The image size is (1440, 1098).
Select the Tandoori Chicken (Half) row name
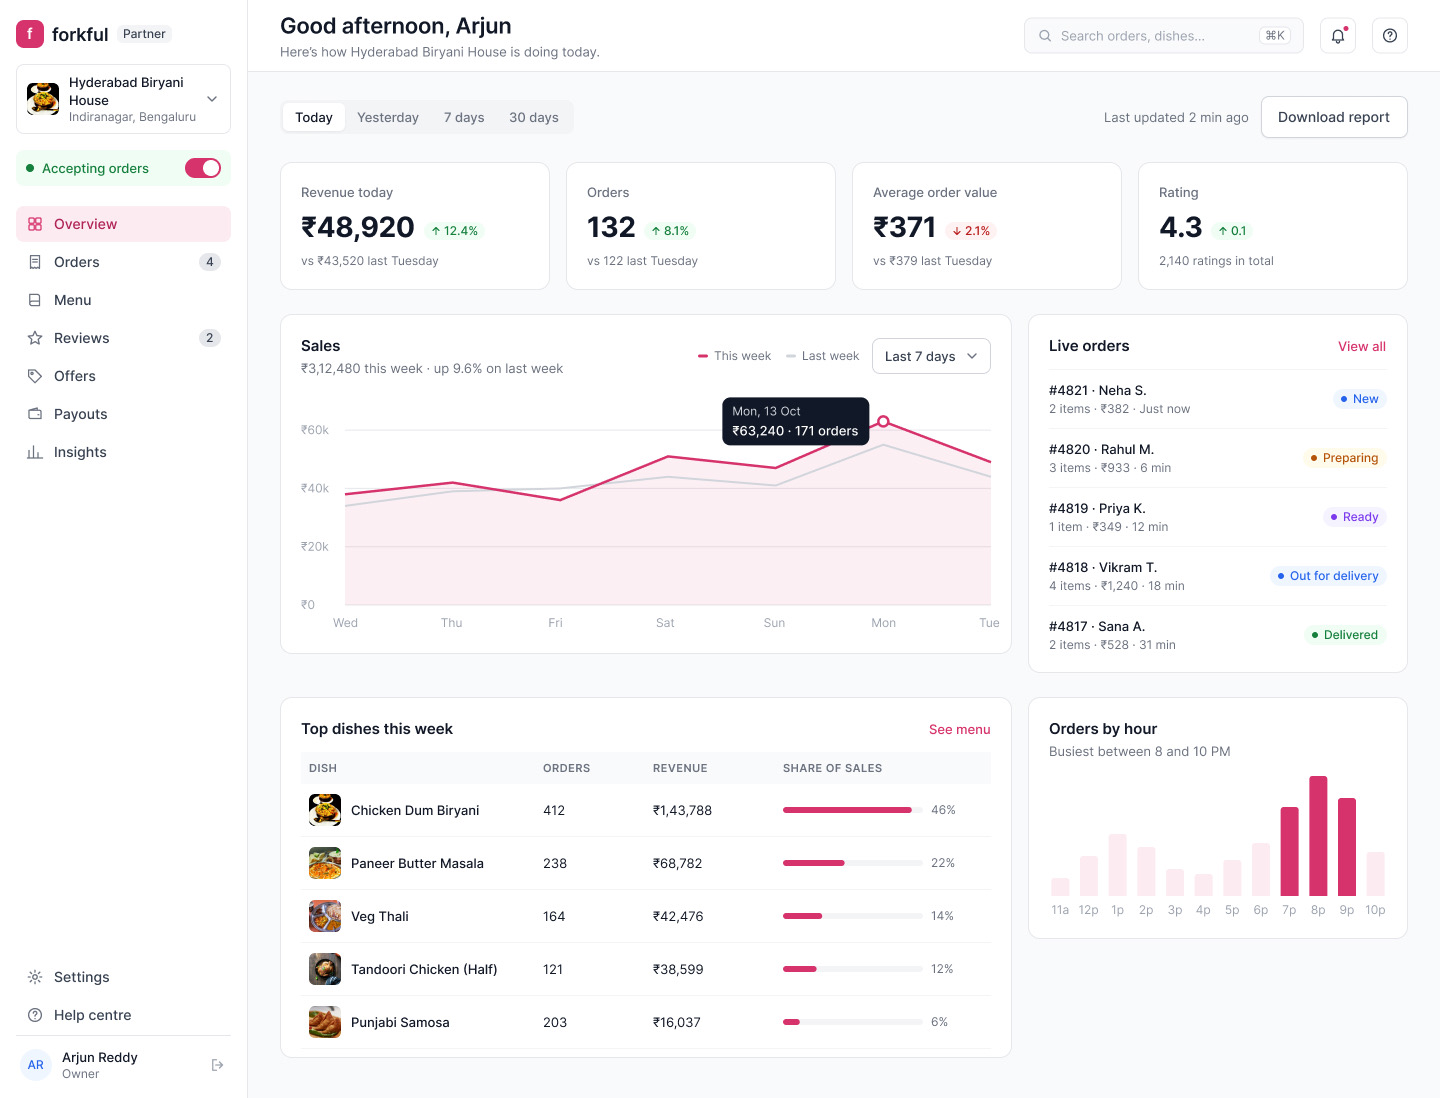coord(424,969)
